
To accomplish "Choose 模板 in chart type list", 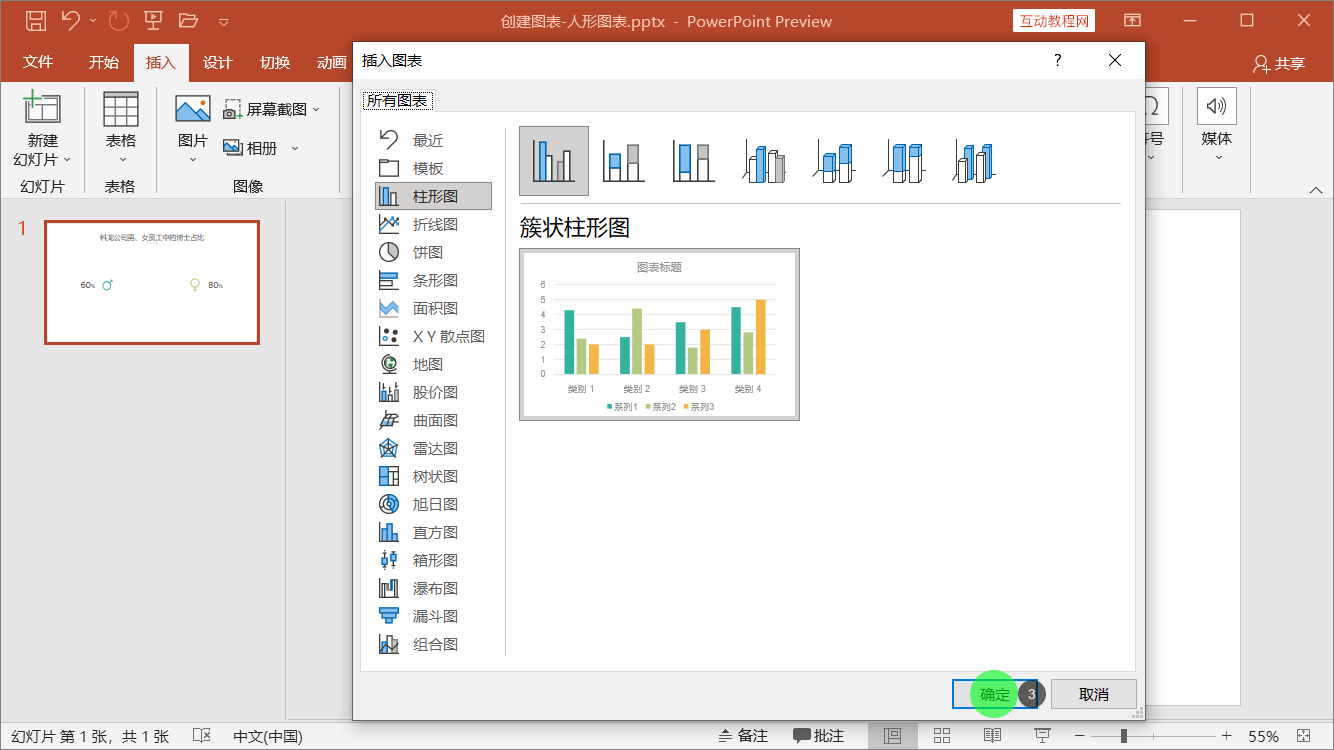I will tap(433, 168).
